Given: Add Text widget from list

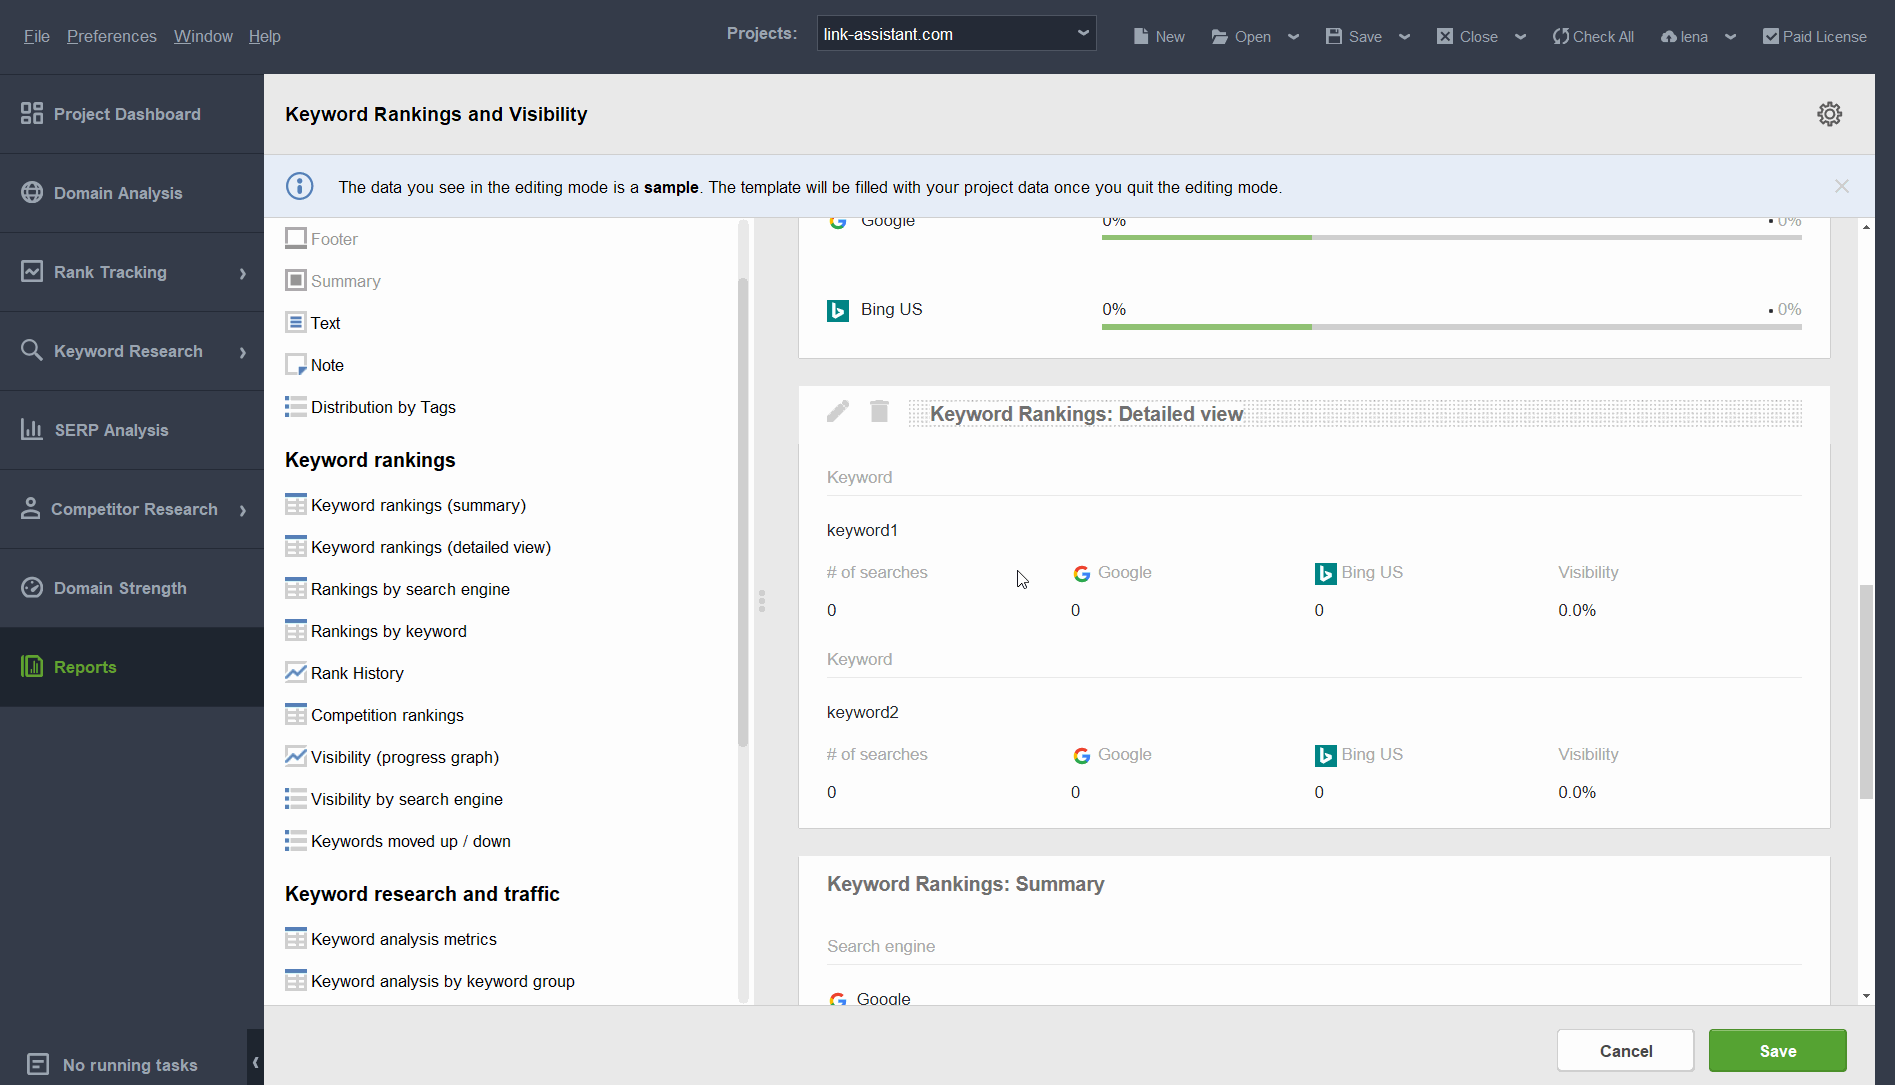Looking at the screenshot, I should click(x=313, y=323).
